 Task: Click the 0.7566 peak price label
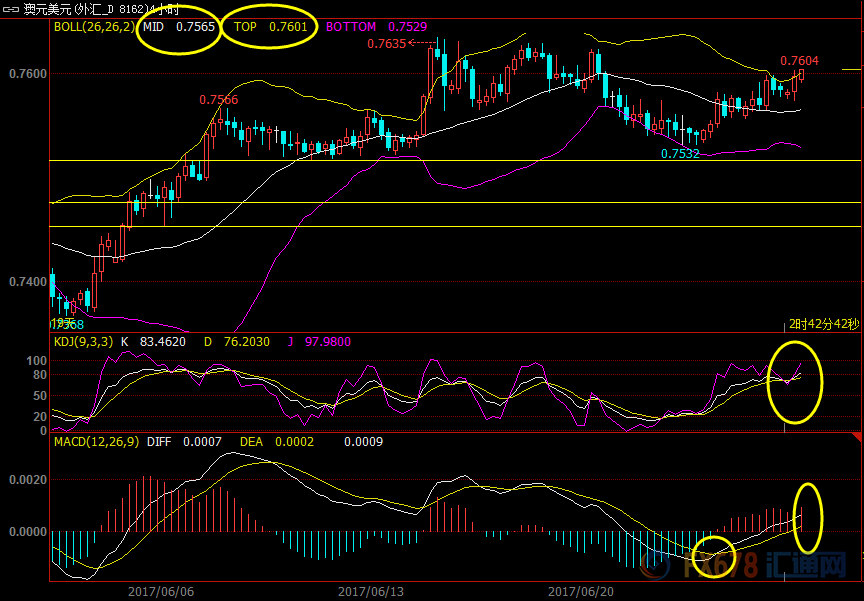218,100
